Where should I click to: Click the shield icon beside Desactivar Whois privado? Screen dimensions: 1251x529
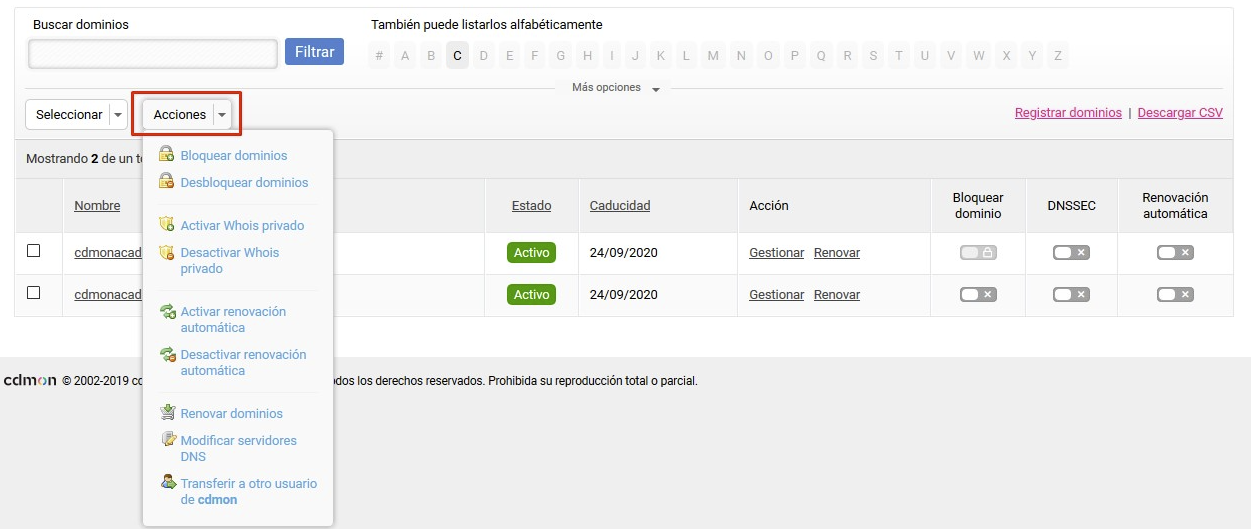(x=168, y=252)
